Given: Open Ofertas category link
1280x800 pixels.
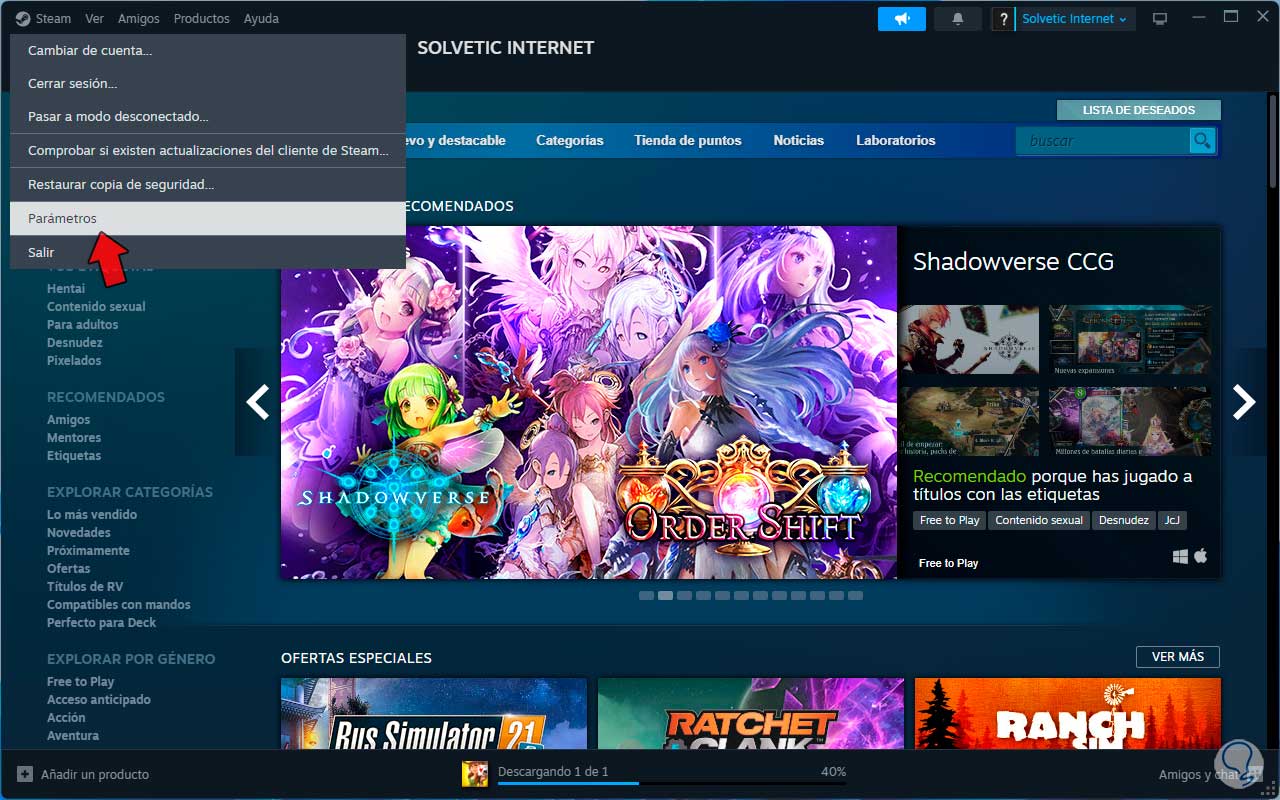Looking at the screenshot, I should click(69, 569).
